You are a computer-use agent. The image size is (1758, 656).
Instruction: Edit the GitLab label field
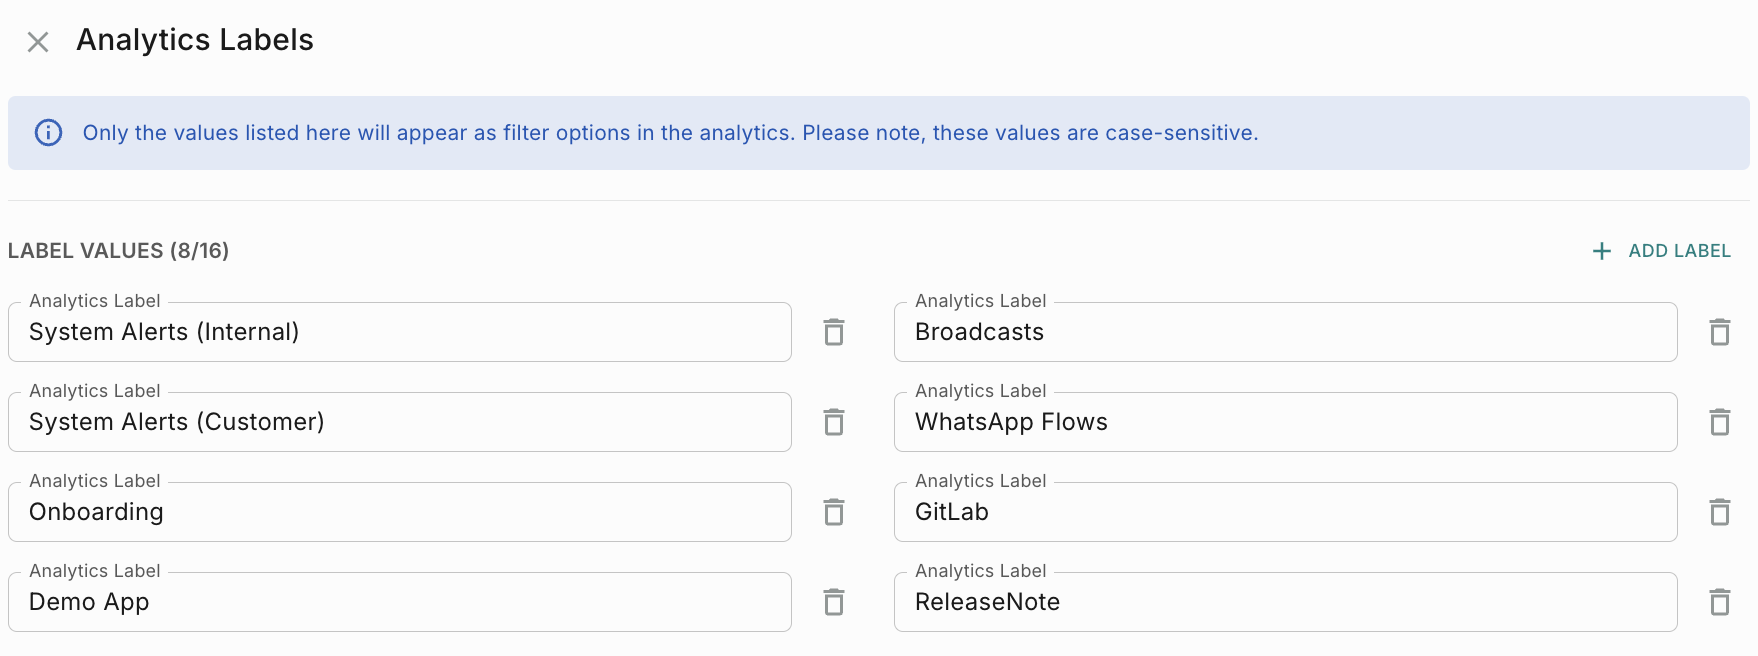(x=1285, y=512)
